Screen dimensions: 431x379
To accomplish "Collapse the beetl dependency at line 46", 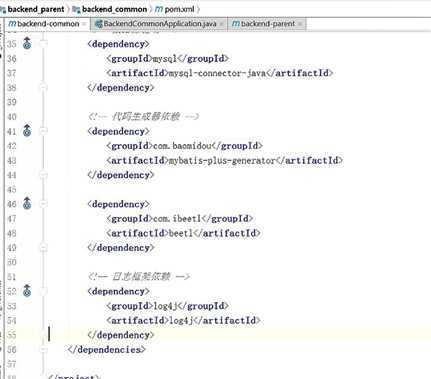I will pyautogui.click(x=43, y=204).
